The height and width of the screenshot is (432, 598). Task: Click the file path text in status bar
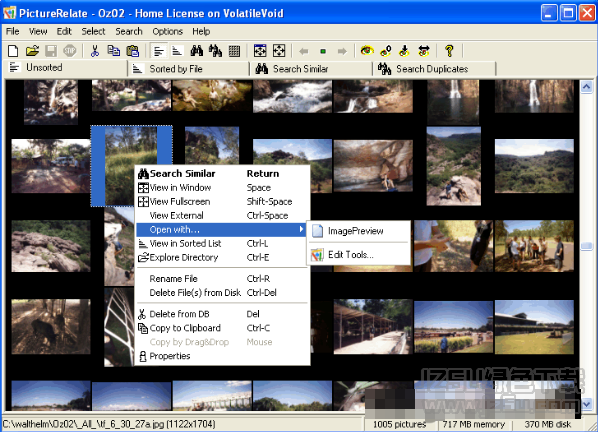tap(109, 424)
